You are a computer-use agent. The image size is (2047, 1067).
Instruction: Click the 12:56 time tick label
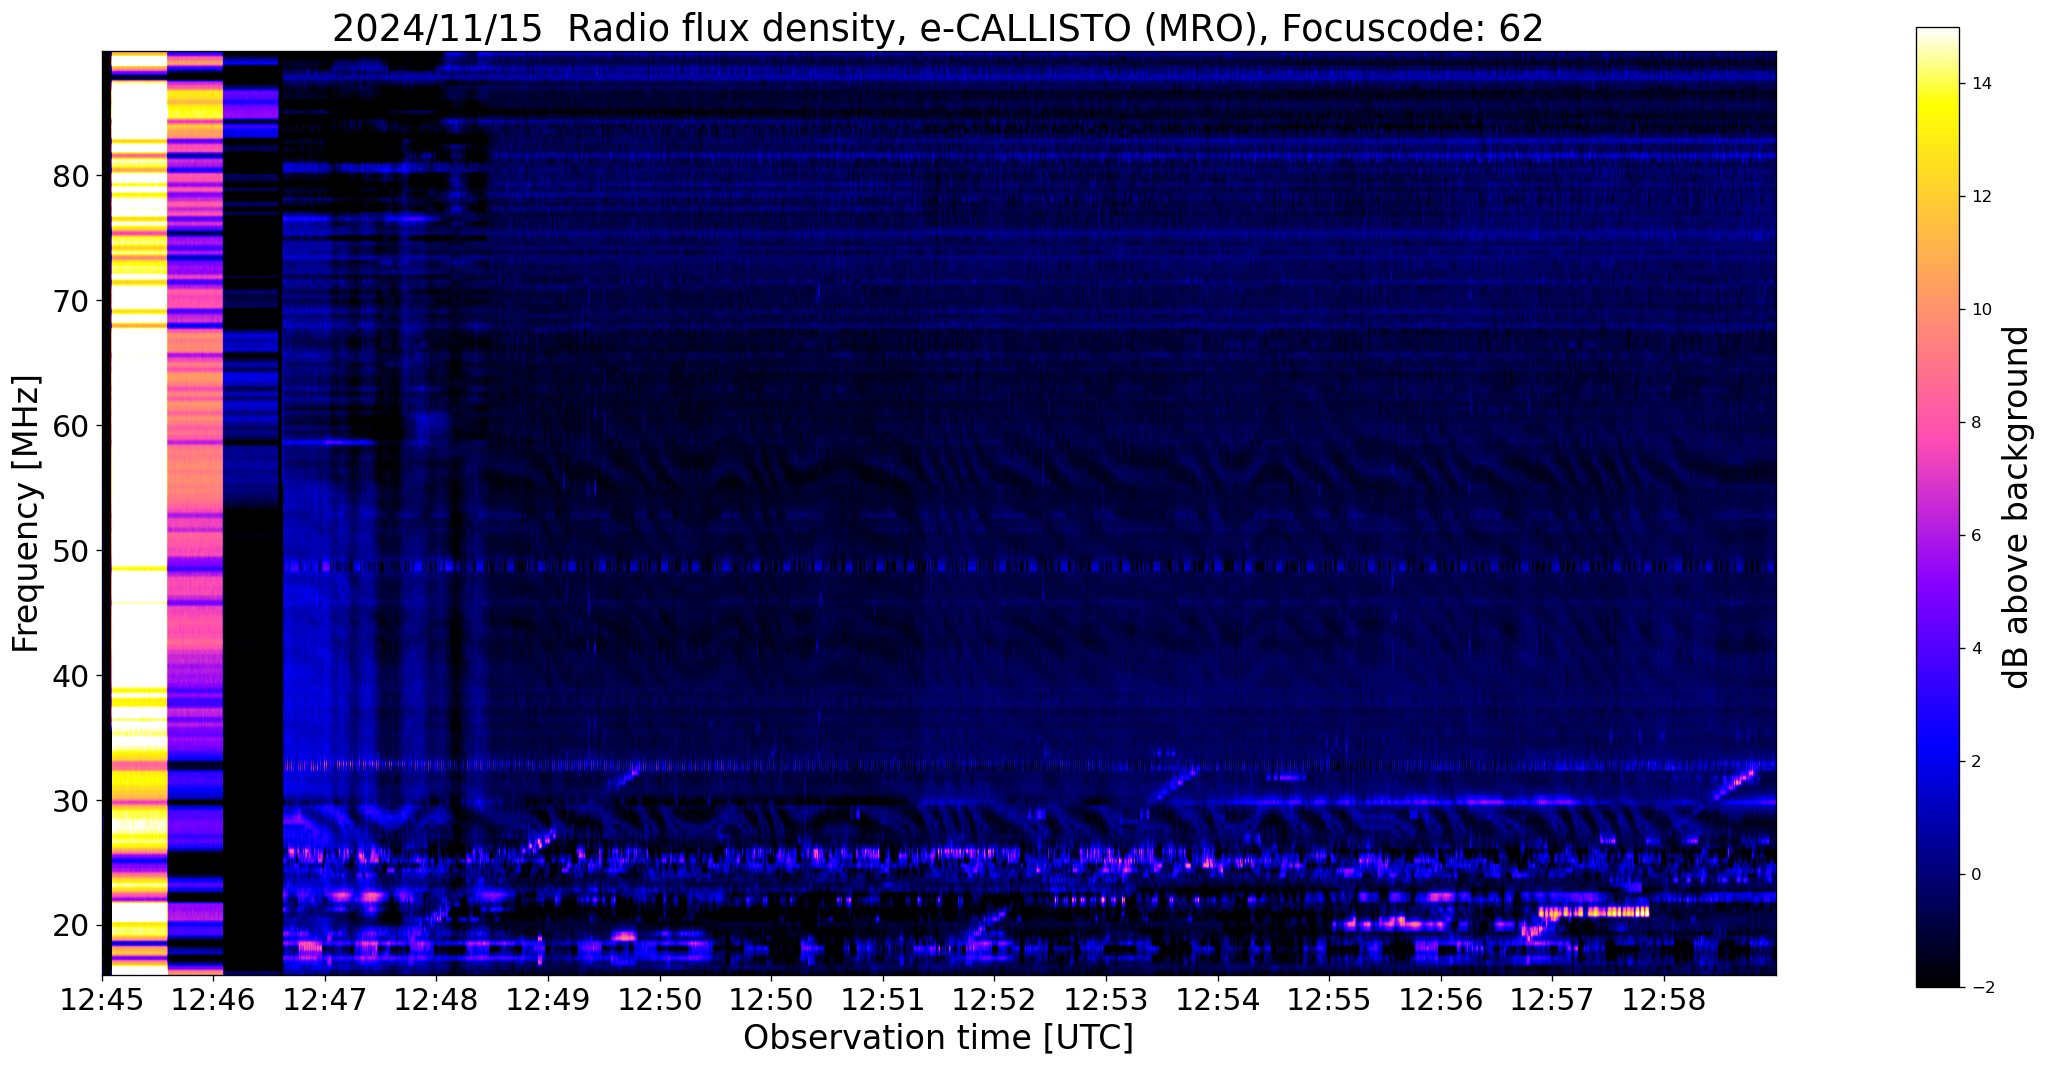click(x=1441, y=1000)
